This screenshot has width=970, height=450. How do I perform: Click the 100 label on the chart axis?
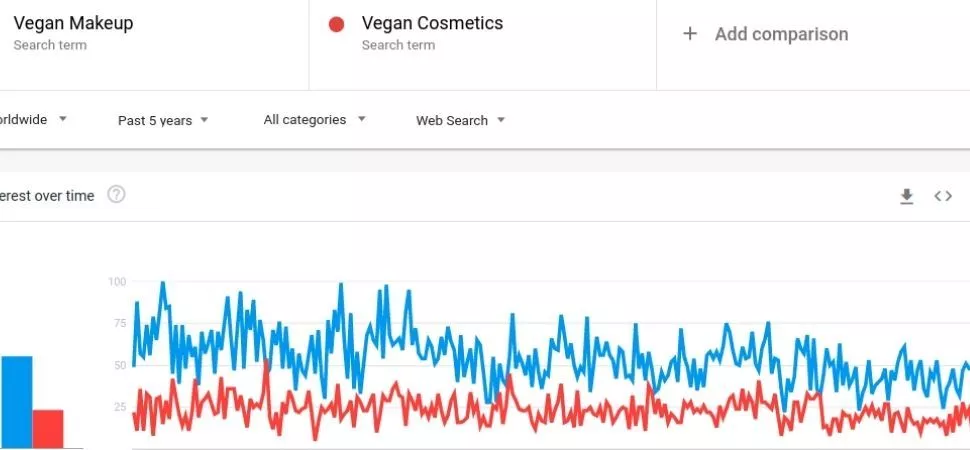point(117,282)
